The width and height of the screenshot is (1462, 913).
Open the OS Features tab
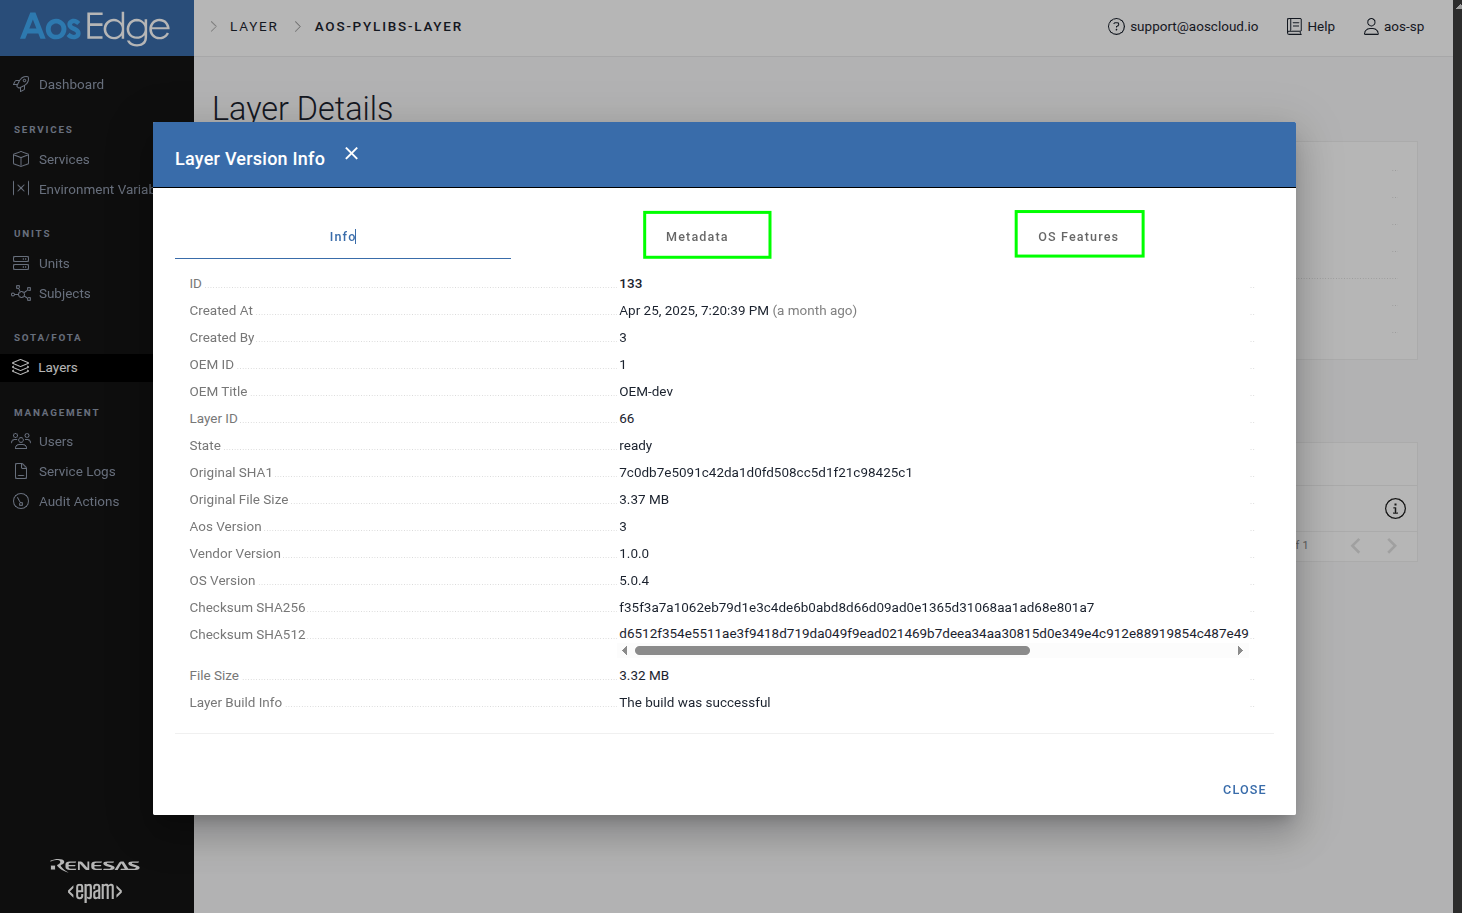coord(1079,236)
